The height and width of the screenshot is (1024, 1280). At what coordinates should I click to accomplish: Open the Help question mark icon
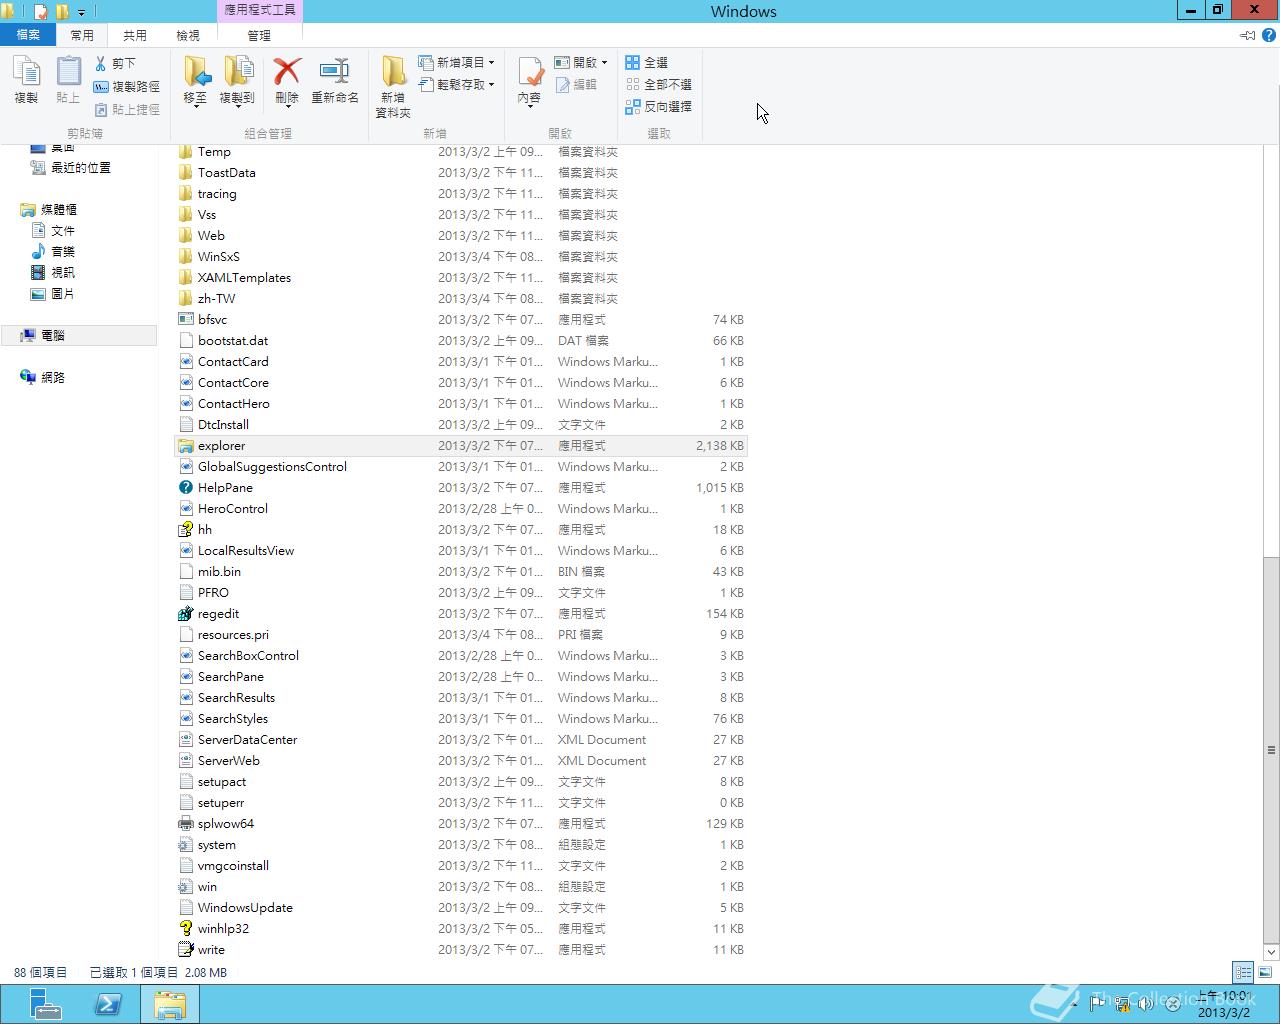point(1269,35)
